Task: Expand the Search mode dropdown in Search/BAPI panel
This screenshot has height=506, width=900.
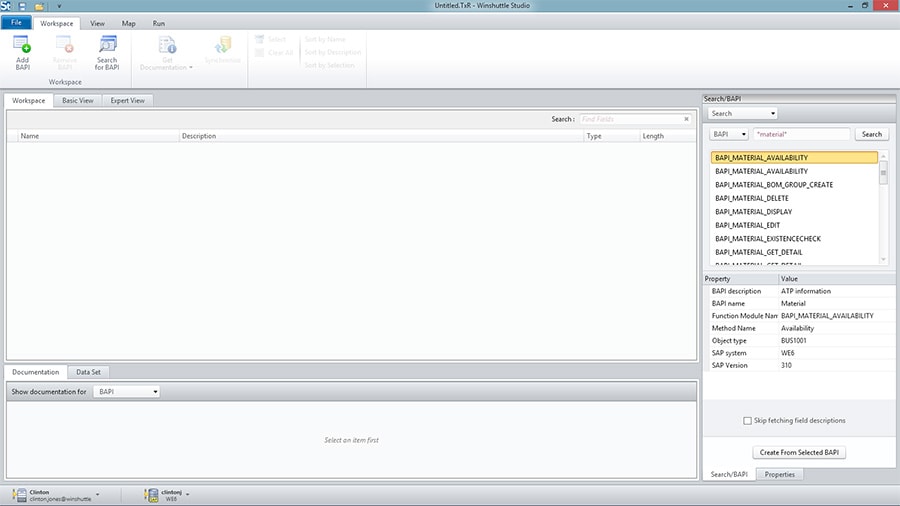Action: [x=742, y=114]
